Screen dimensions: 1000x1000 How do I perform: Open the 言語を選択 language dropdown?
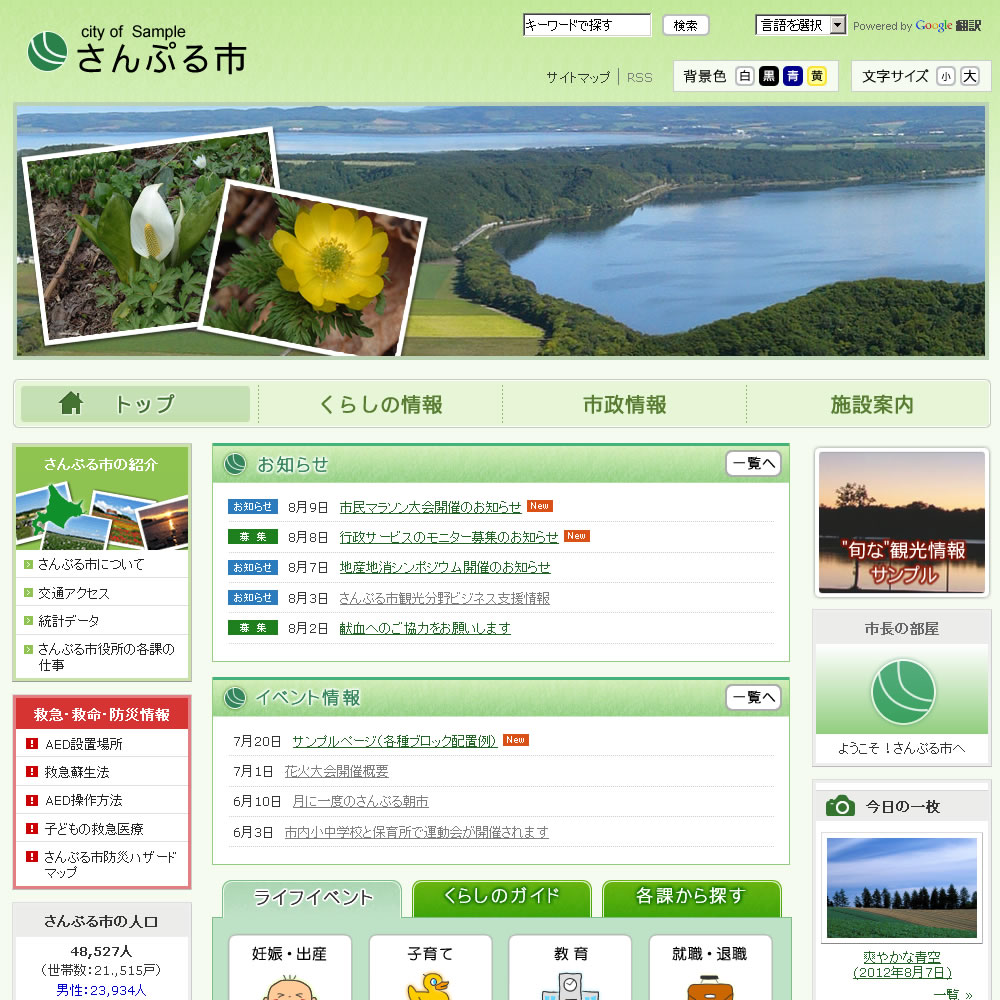(x=800, y=24)
